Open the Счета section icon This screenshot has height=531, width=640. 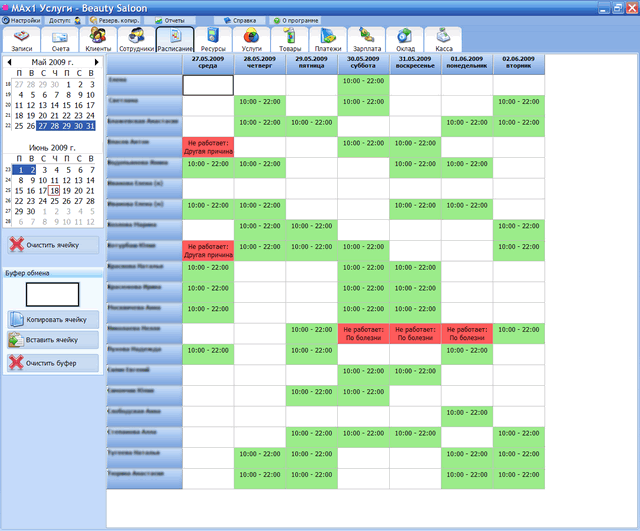pos(60,40)
